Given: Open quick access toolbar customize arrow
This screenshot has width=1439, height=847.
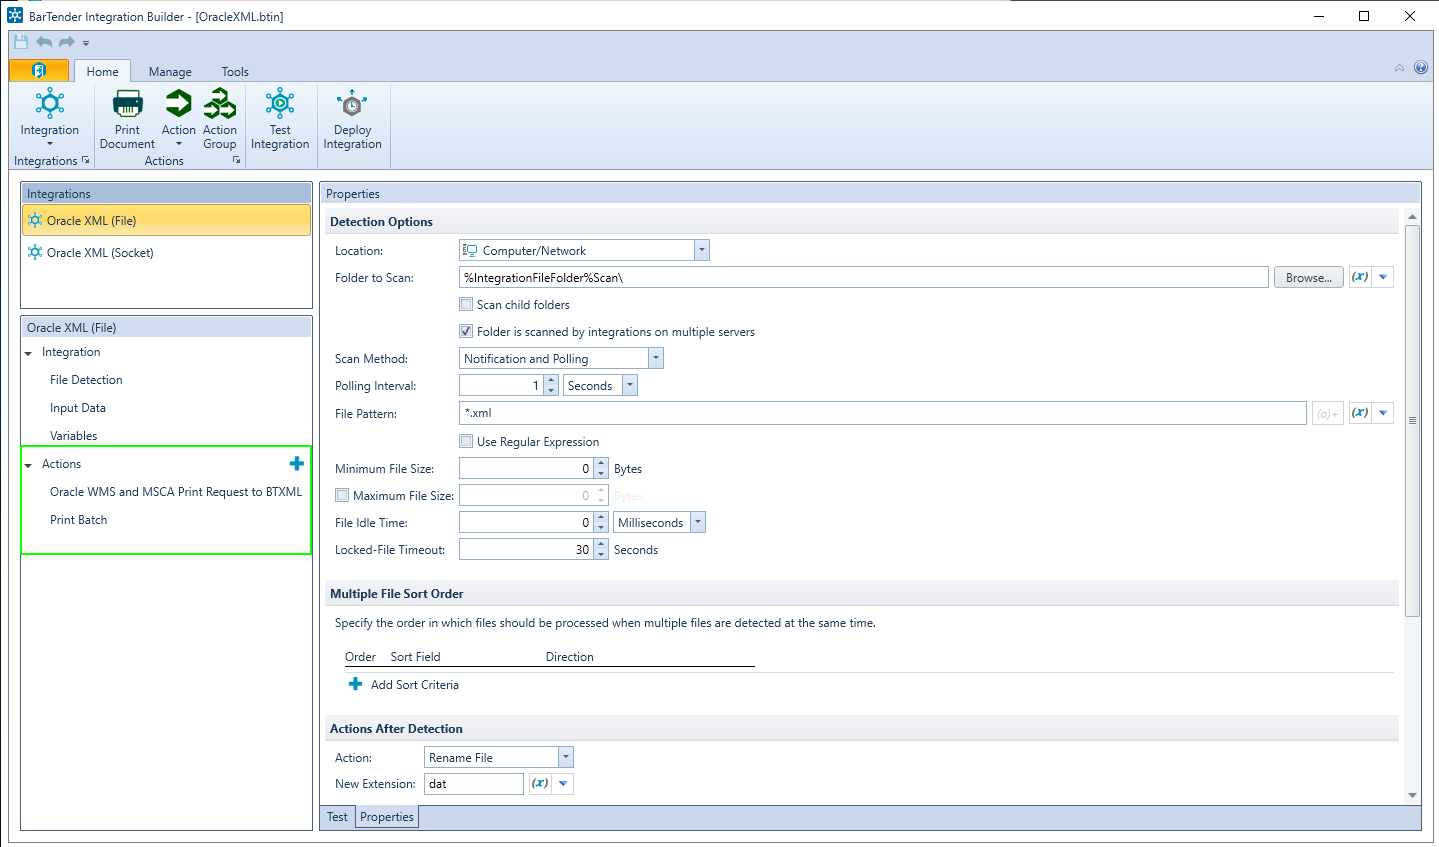Looking at the screenshot, I should [x=86, y=43].
